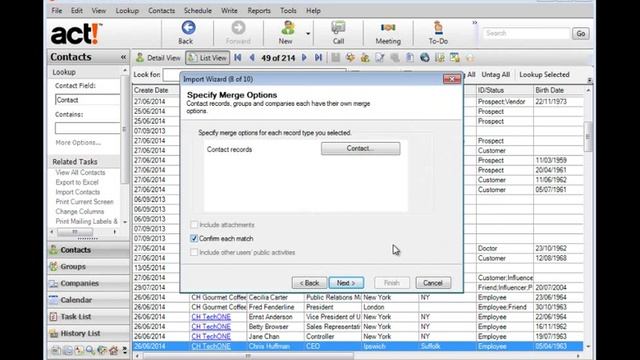
Task: Open the Tools menu
Action: (x=288, y=11)
